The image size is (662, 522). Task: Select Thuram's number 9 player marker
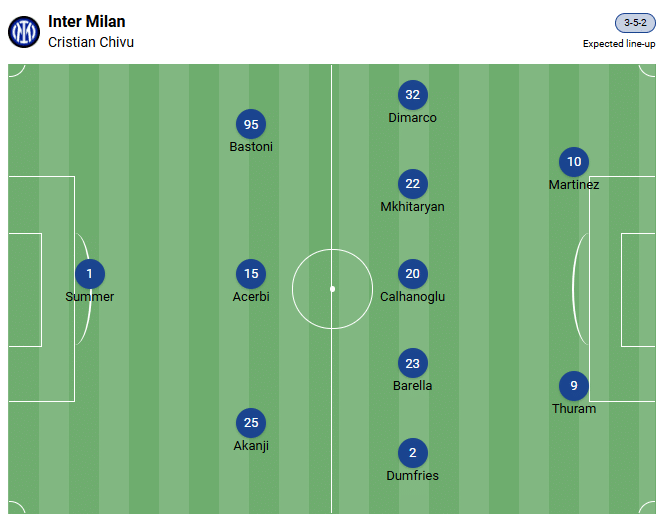pyautogui.click(x=574, y=386)
